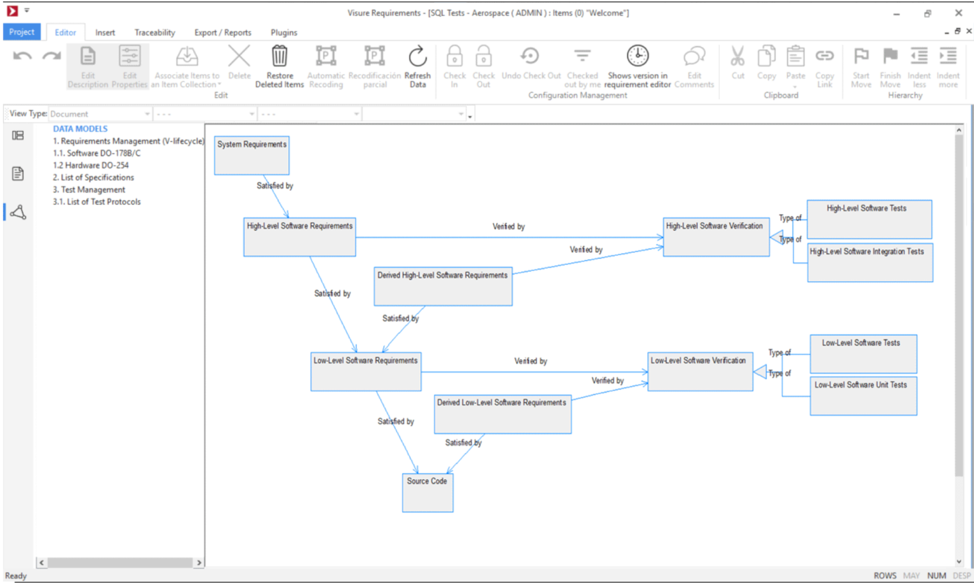Open Edit Description tool
Image resolution: width=974 pixels, height=583 pixels.
88,66
